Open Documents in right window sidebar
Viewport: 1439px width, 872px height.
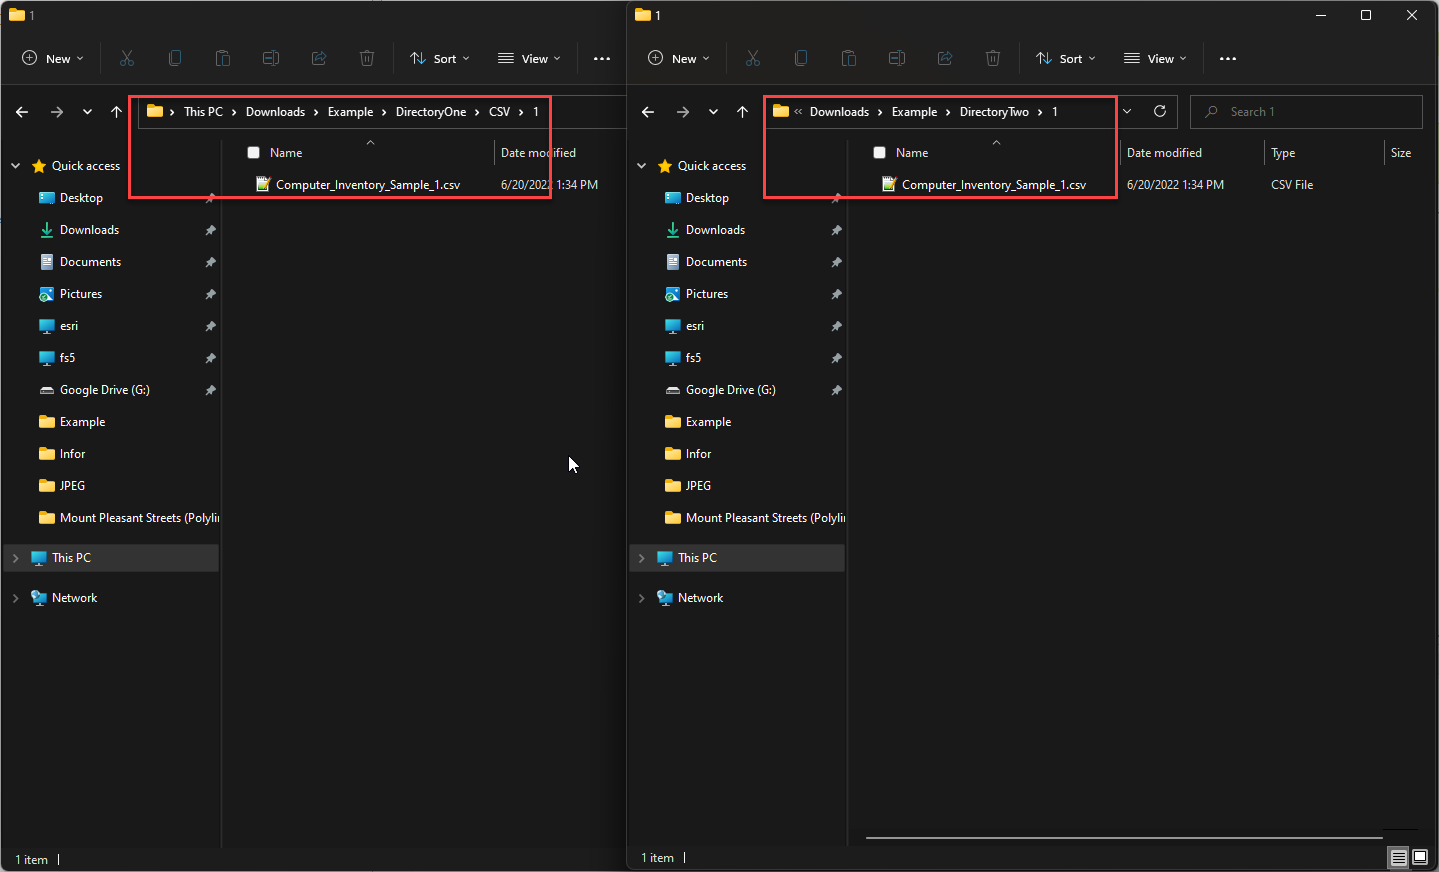point(716,262)
